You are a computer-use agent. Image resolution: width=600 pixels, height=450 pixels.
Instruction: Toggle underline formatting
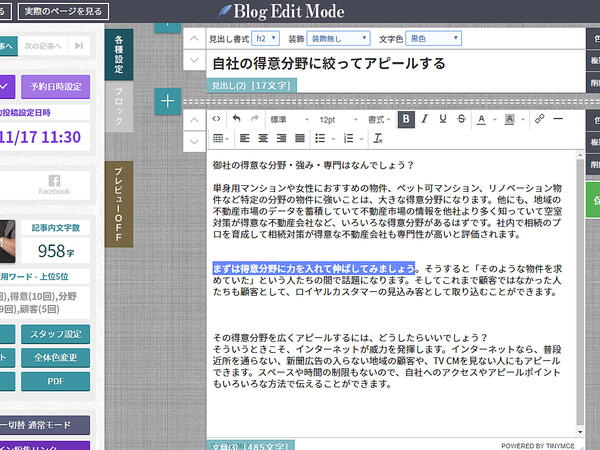[443, 119]
